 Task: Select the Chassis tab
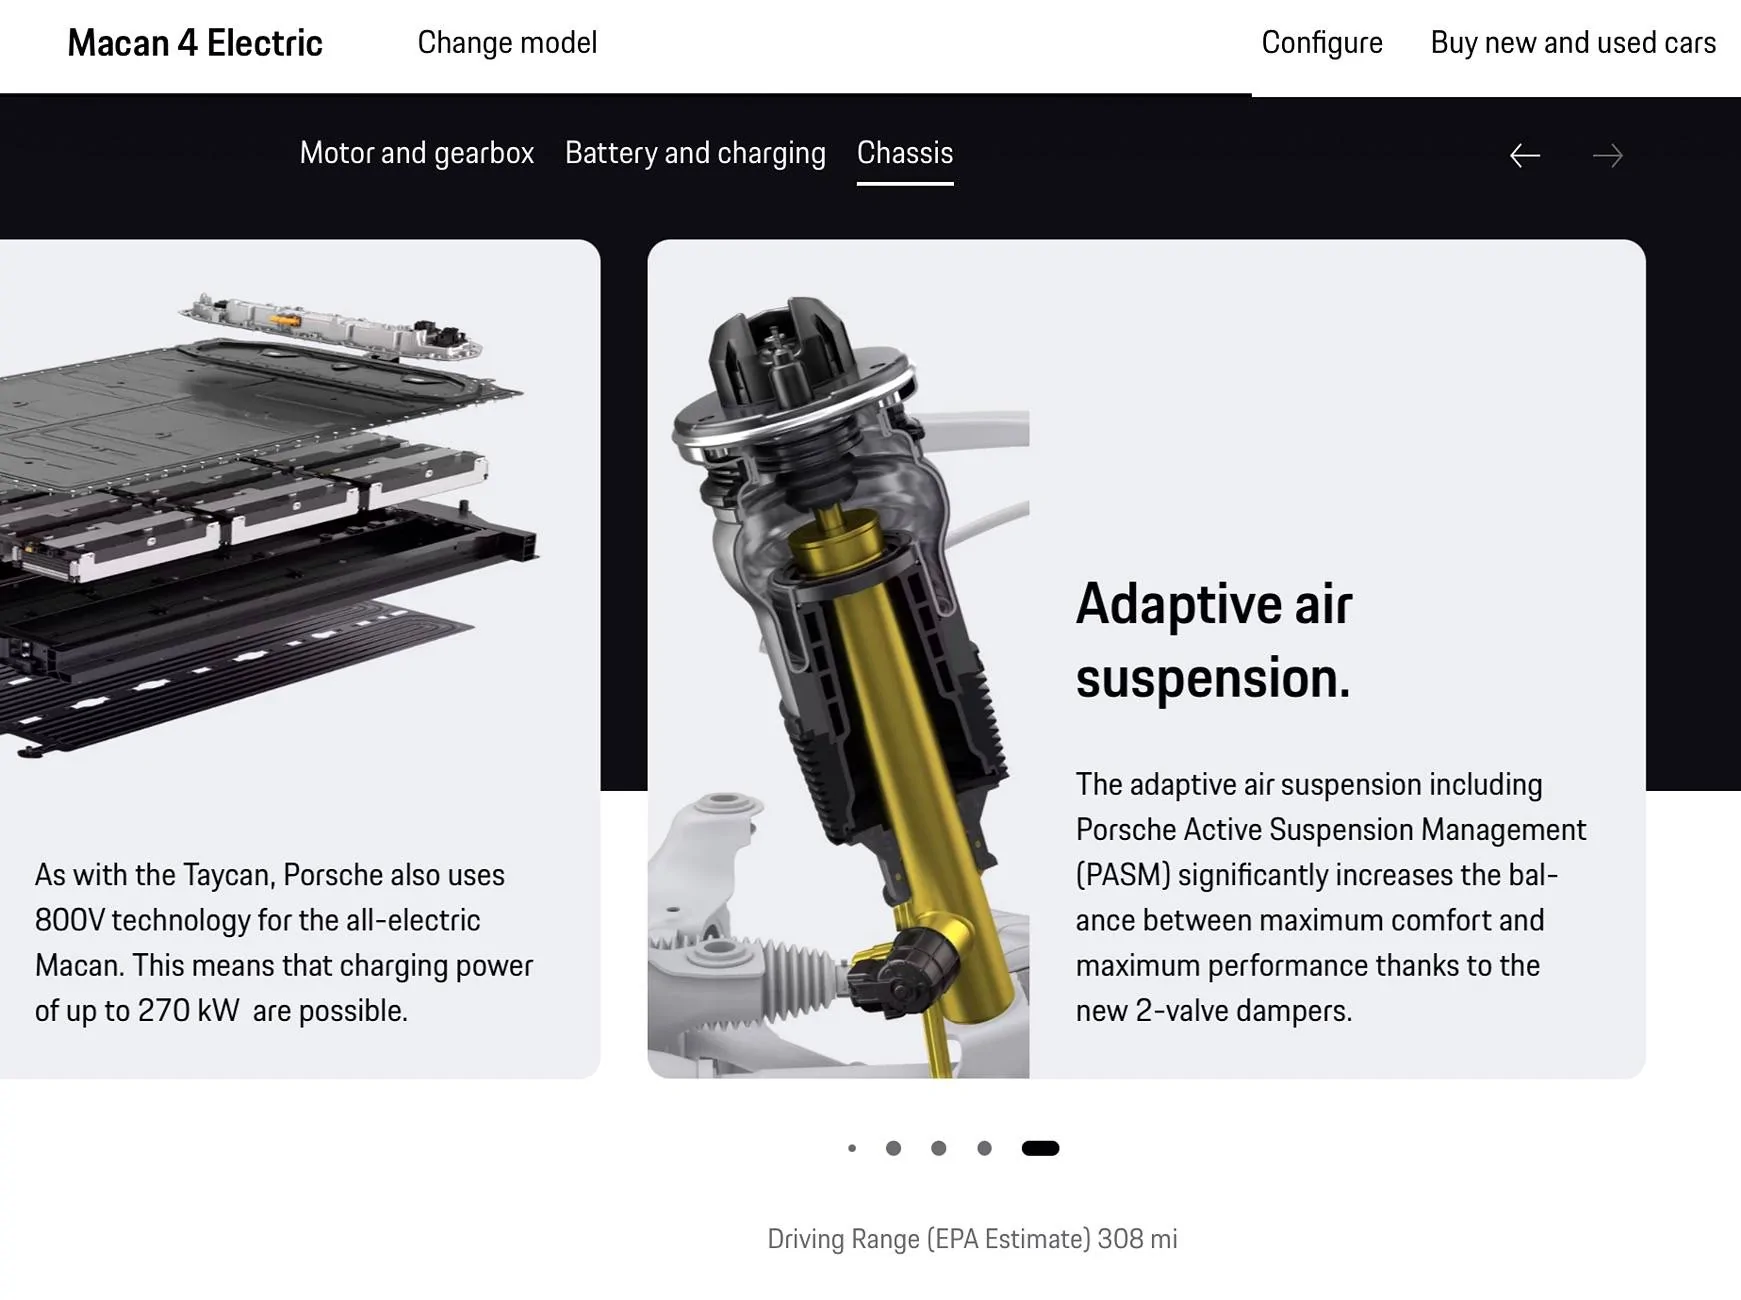904,153
